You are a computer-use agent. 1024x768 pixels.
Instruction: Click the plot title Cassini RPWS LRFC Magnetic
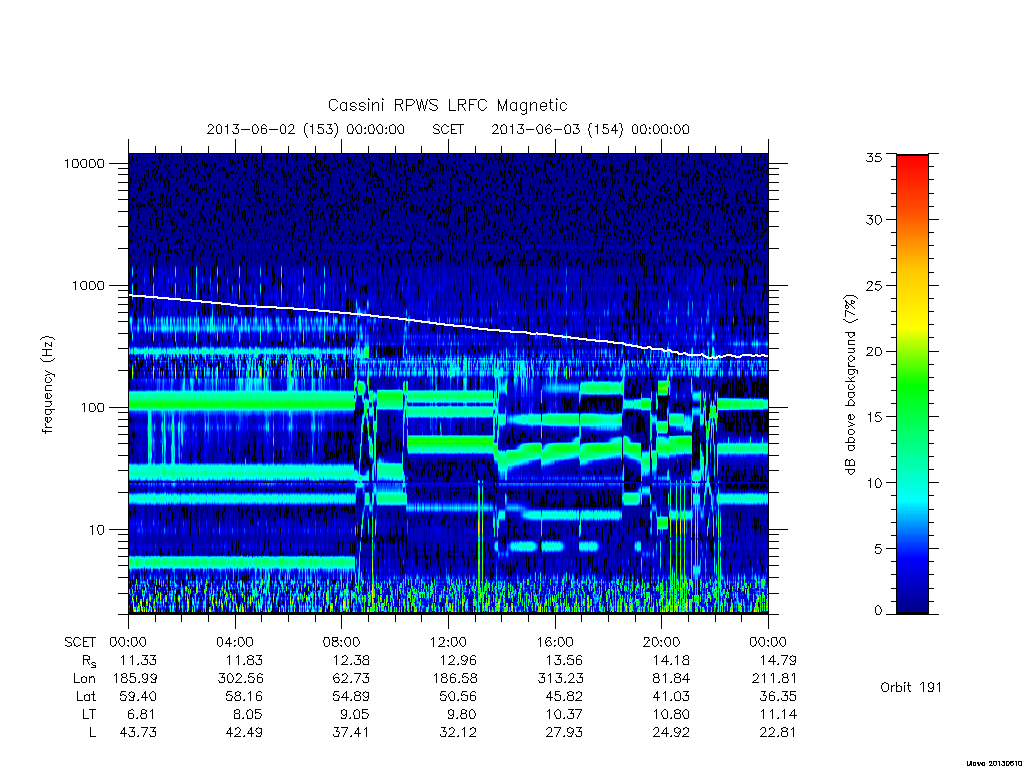447,105
